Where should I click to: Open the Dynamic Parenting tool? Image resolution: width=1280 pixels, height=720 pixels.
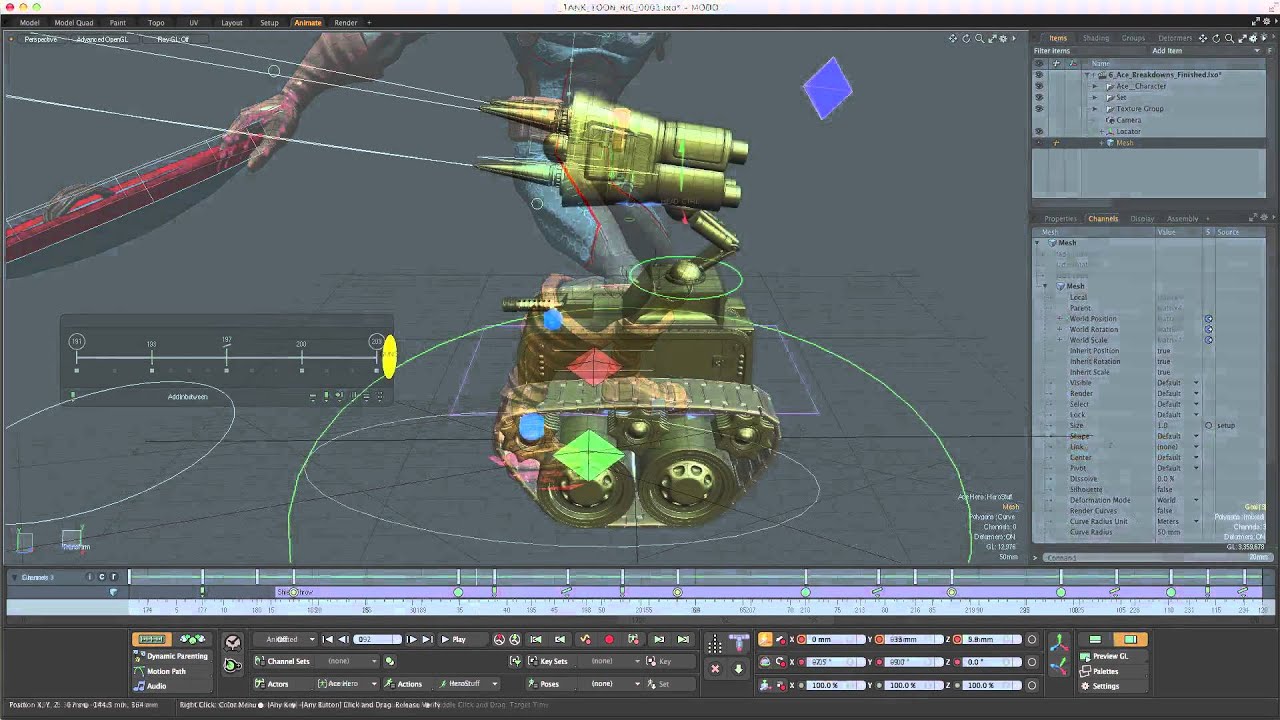pos(171,656)
